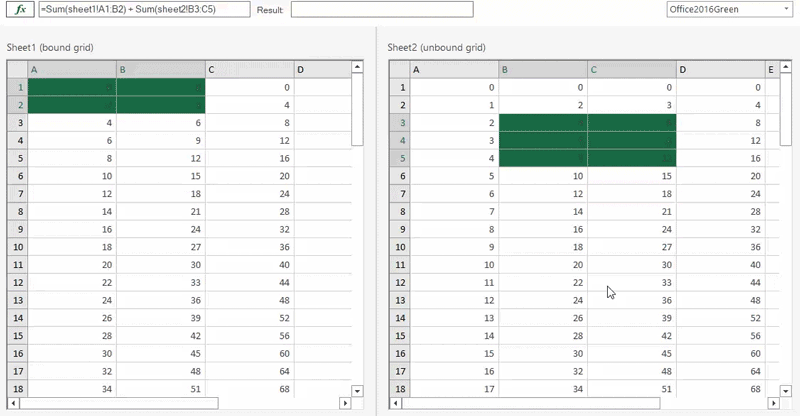Select column C header in Sheet1

pyautogui.click(x=249, y=69)
